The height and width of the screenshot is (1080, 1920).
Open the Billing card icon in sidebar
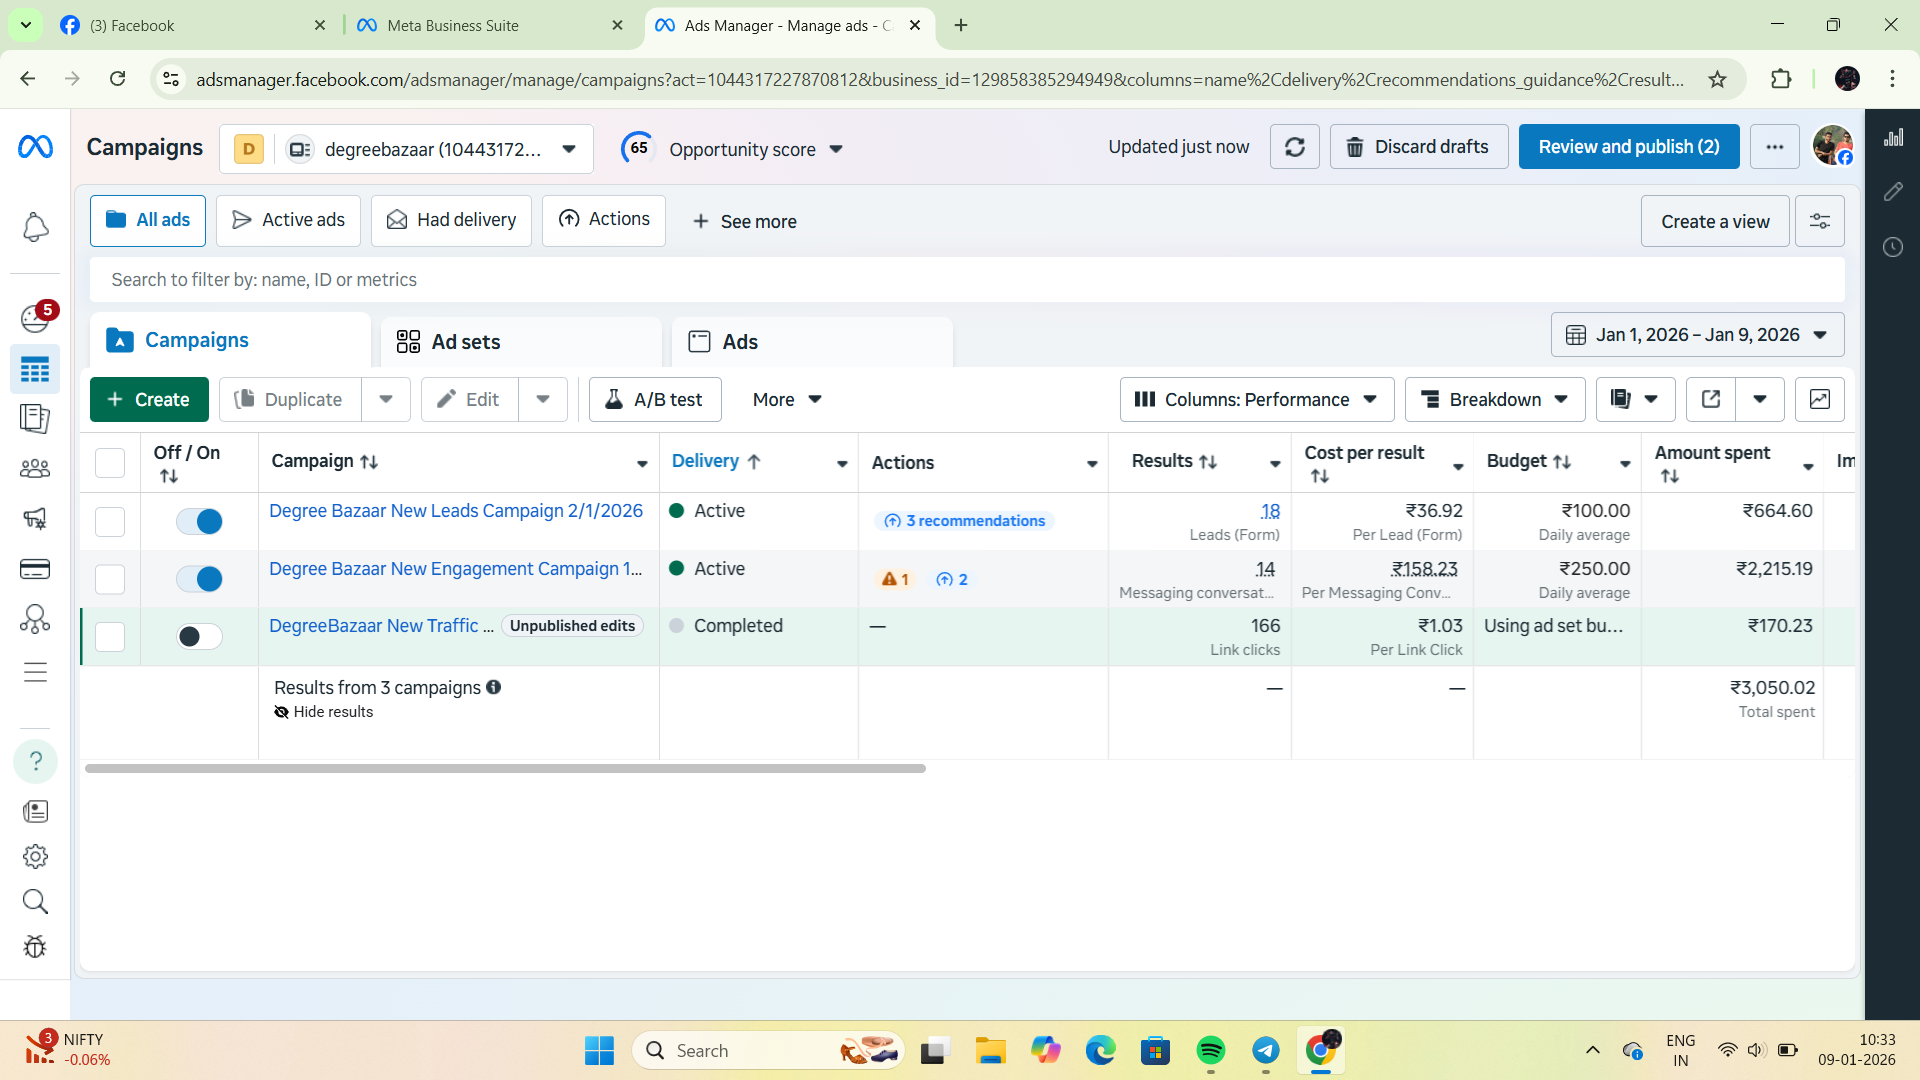[35, 569]
